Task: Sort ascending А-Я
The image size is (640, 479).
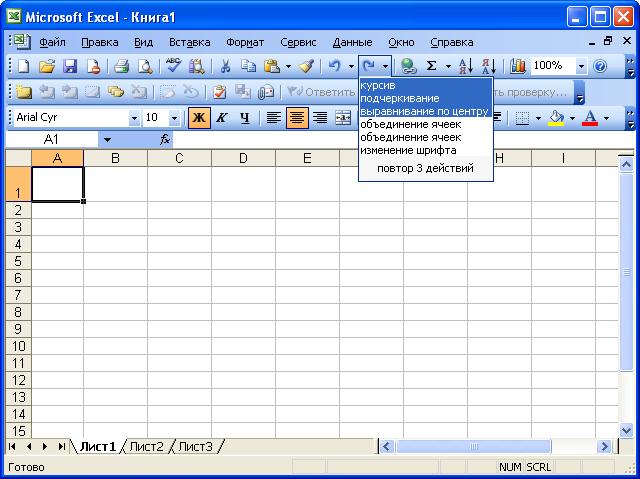Action: (x=465, y=66)
